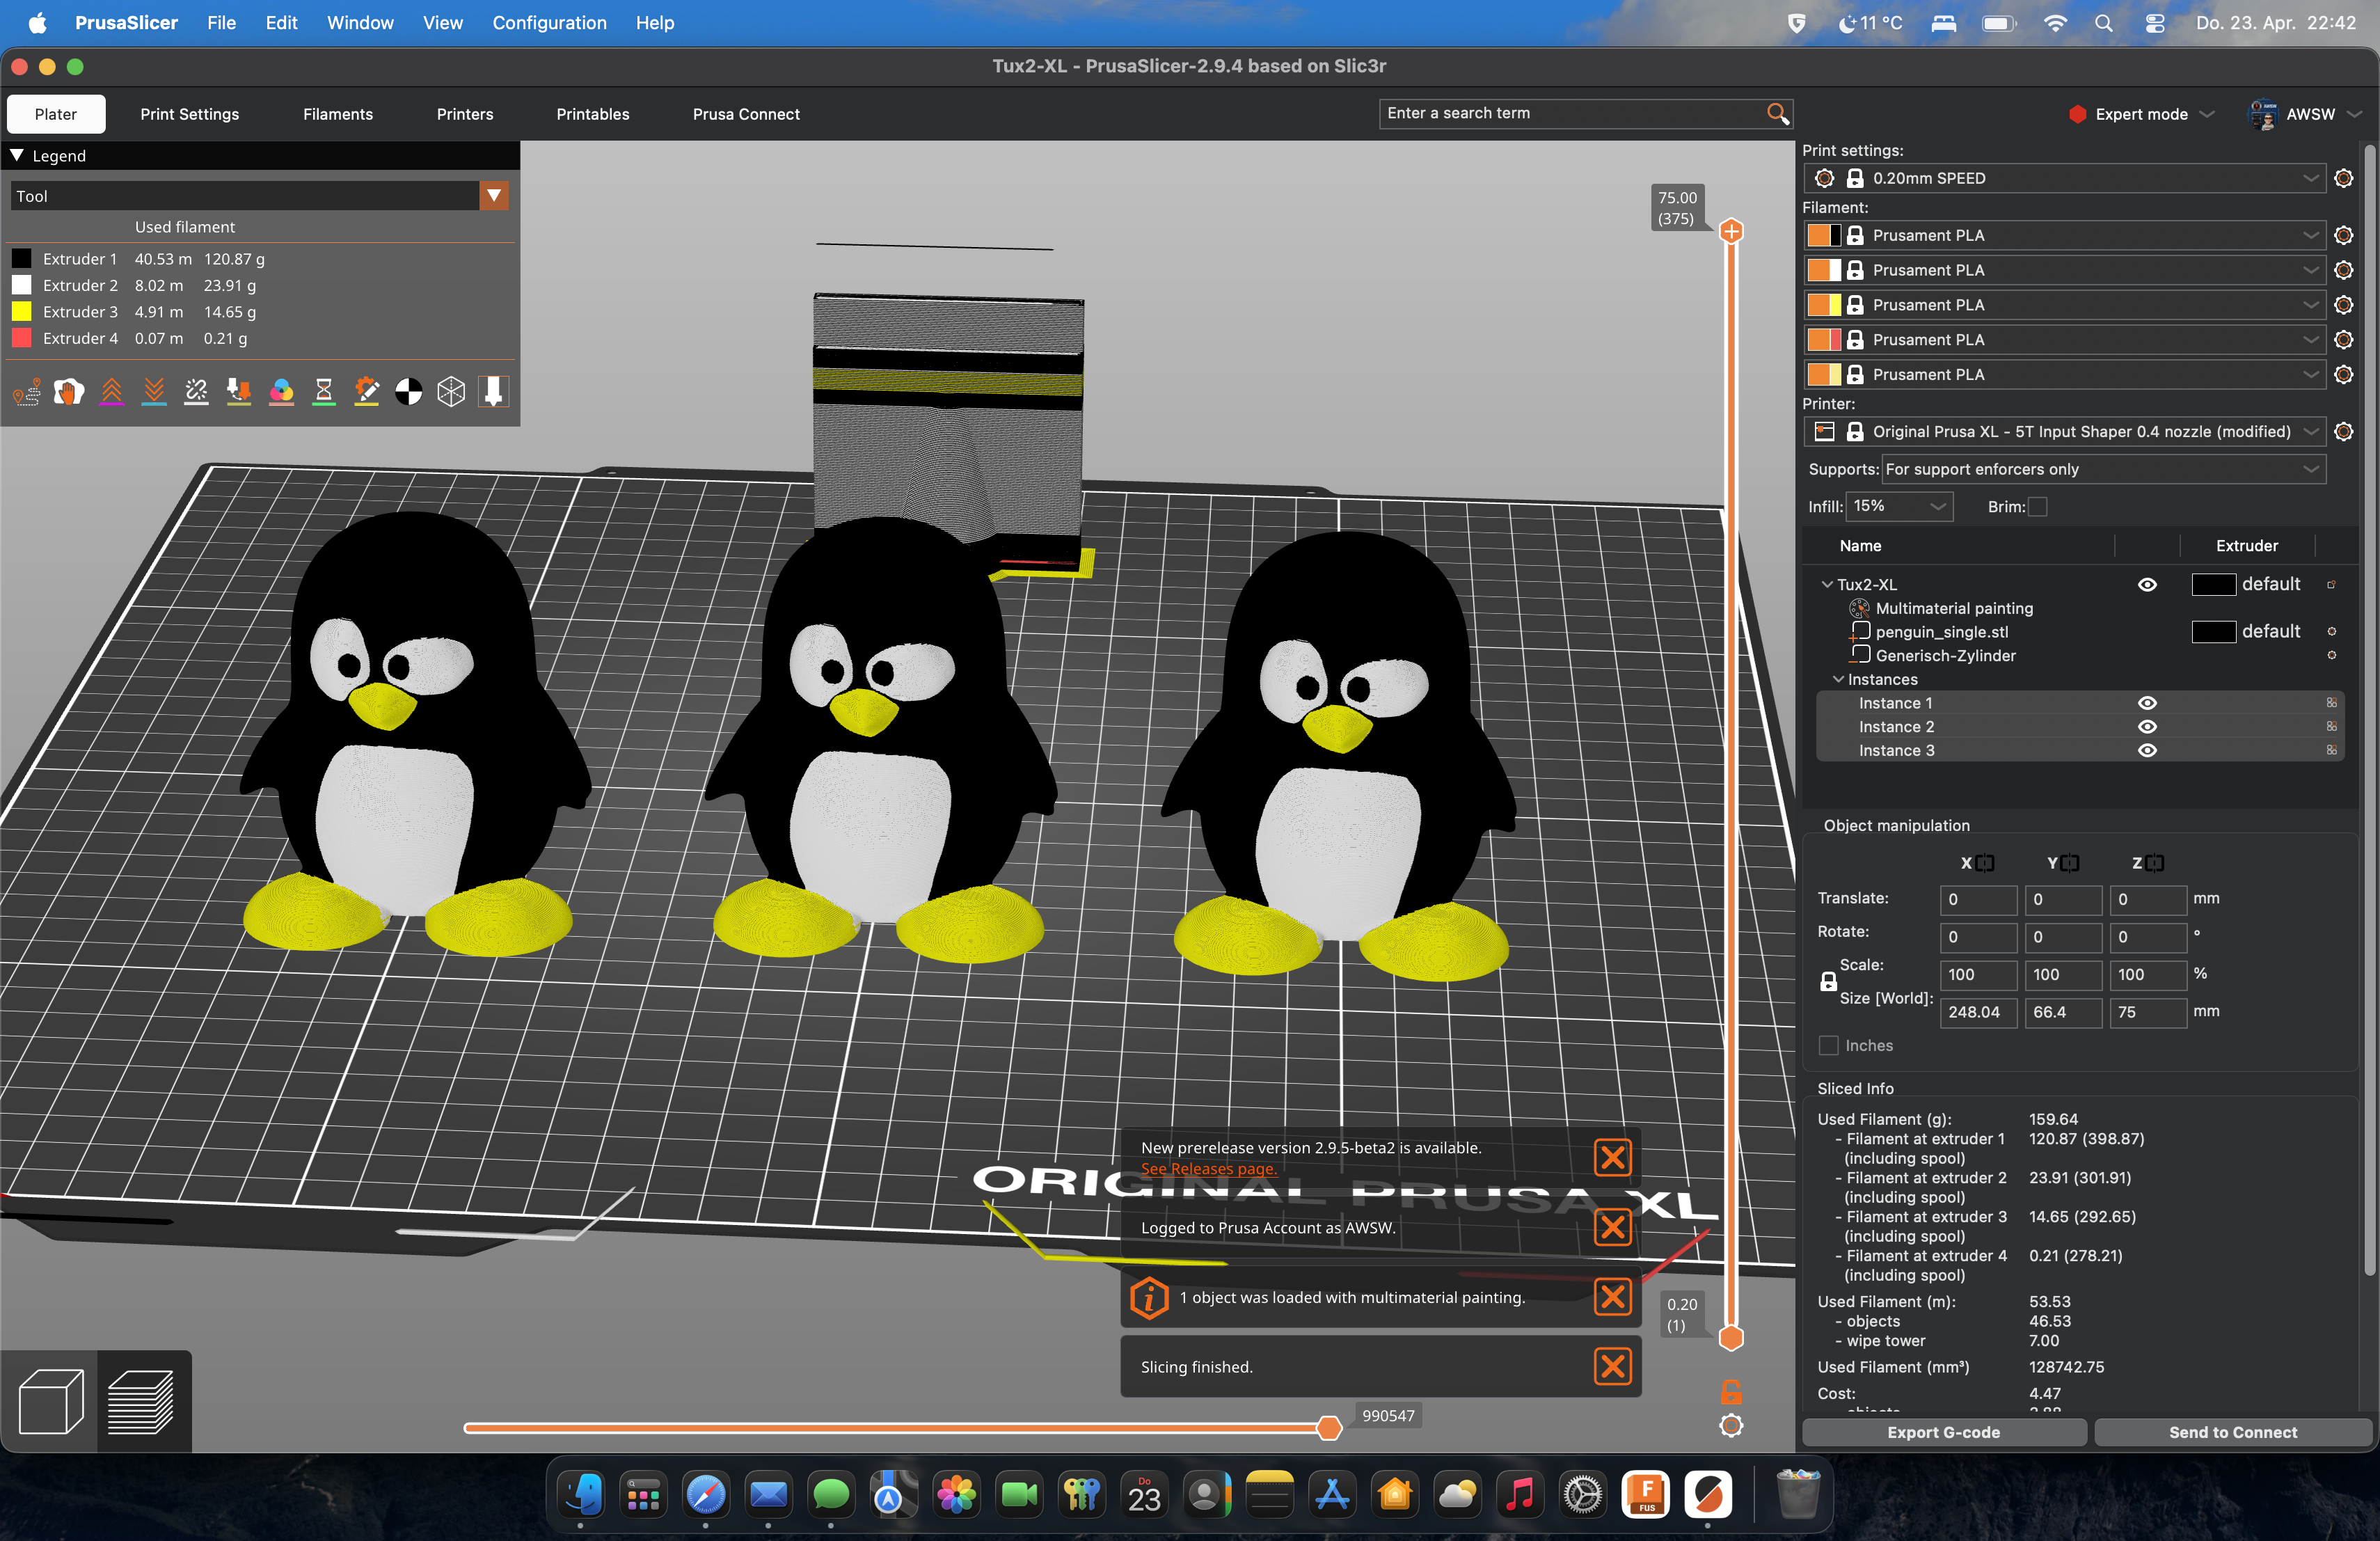Toggle Seams broken-link icon

pyautogui.click(x=197, y=392)
